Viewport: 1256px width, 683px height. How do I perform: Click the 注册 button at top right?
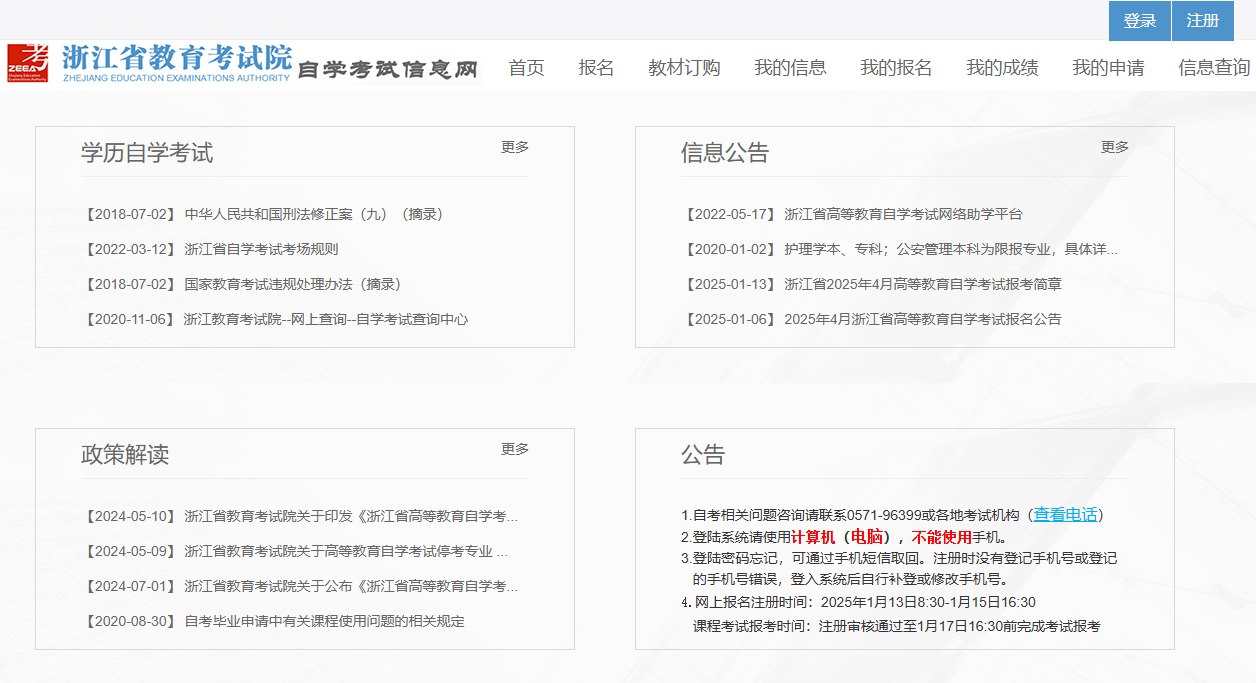1203,20
